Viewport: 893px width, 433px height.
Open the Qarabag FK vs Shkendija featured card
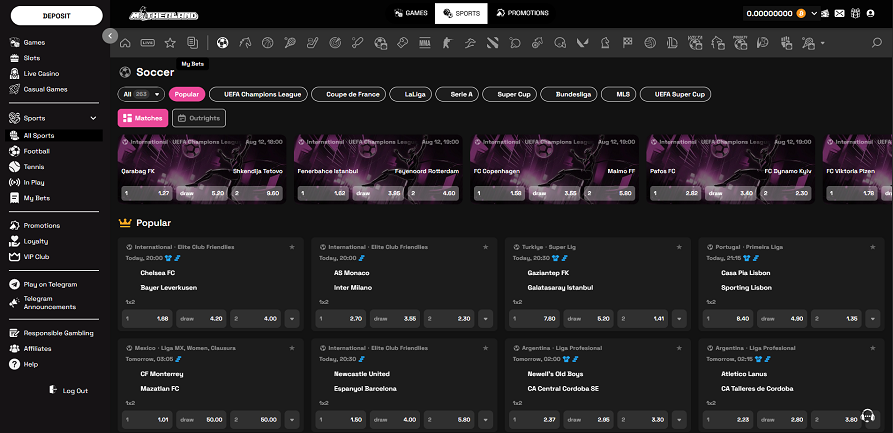click(202, 169)
